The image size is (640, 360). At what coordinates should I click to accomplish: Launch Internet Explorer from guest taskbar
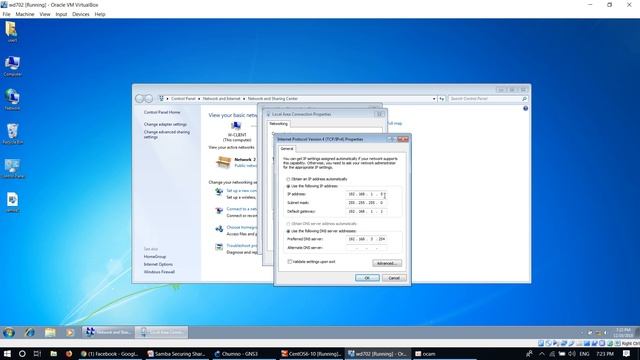29,332
